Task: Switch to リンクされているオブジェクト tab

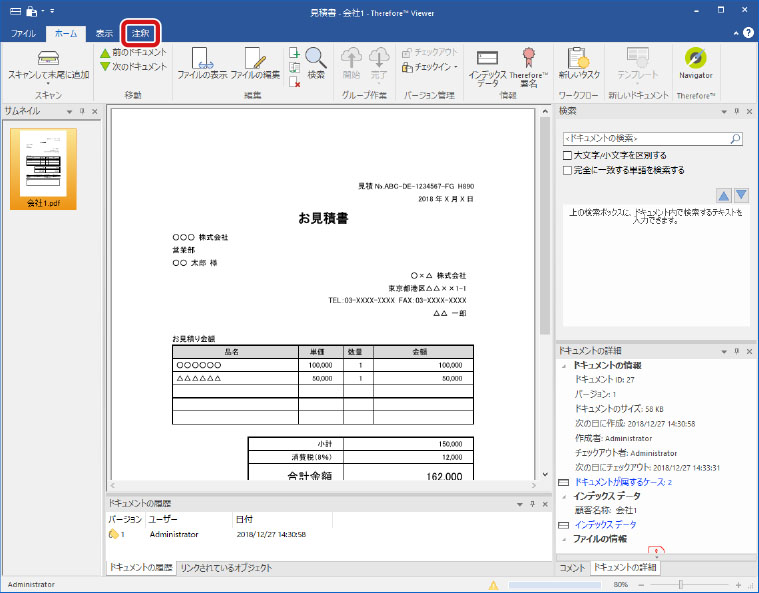Action: click(226, 568)
